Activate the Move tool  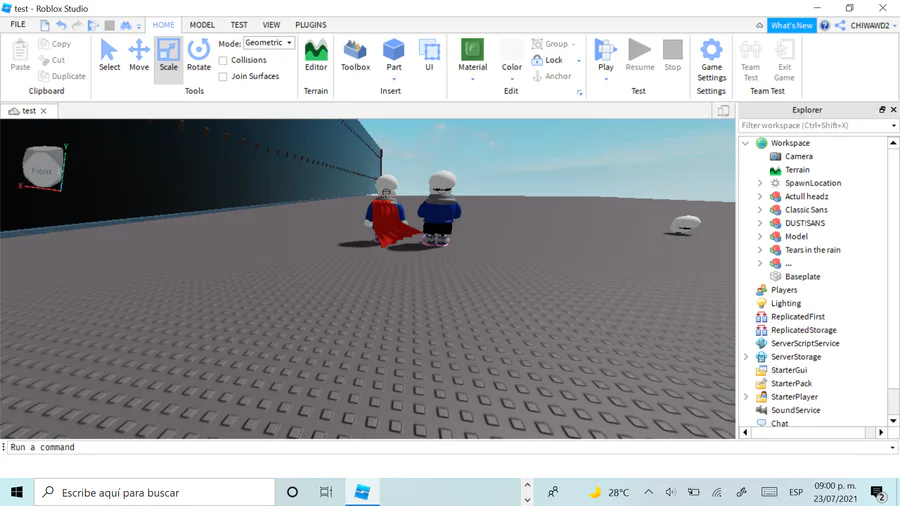point(139,55)
